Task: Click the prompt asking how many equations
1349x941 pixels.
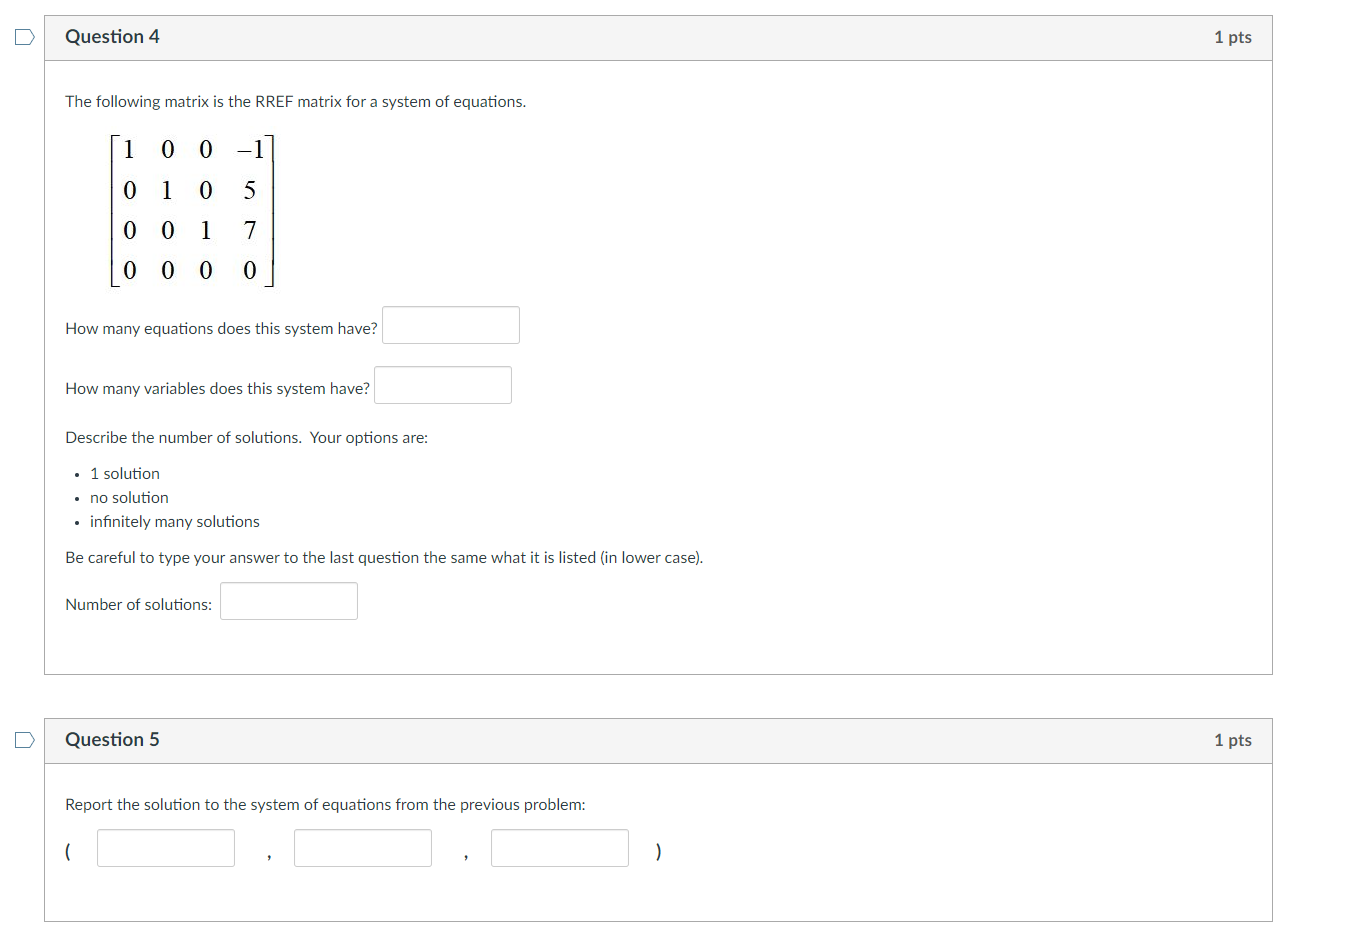Action: 220,328
